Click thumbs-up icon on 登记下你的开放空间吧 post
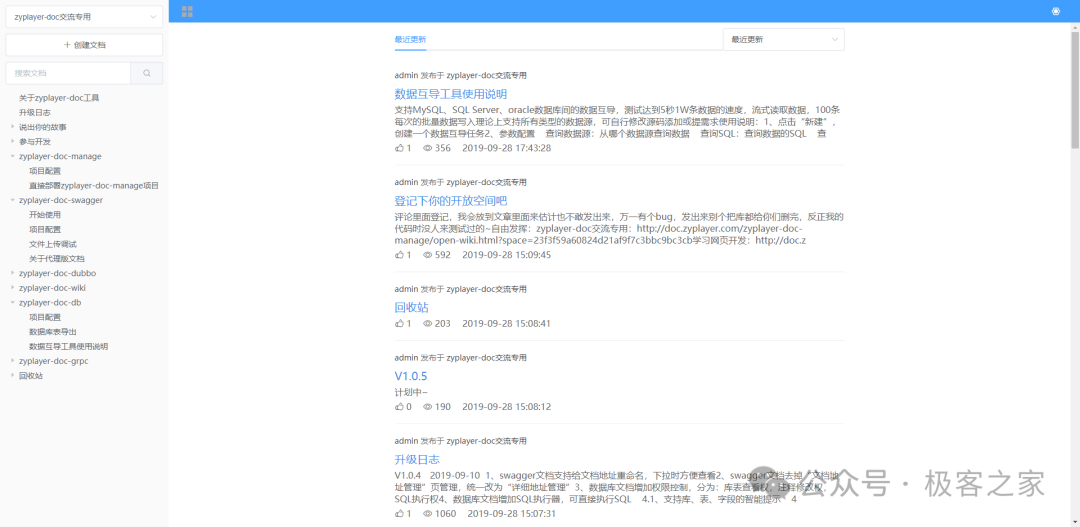This screenshot has width=1080, height=527. click(399, 255)
